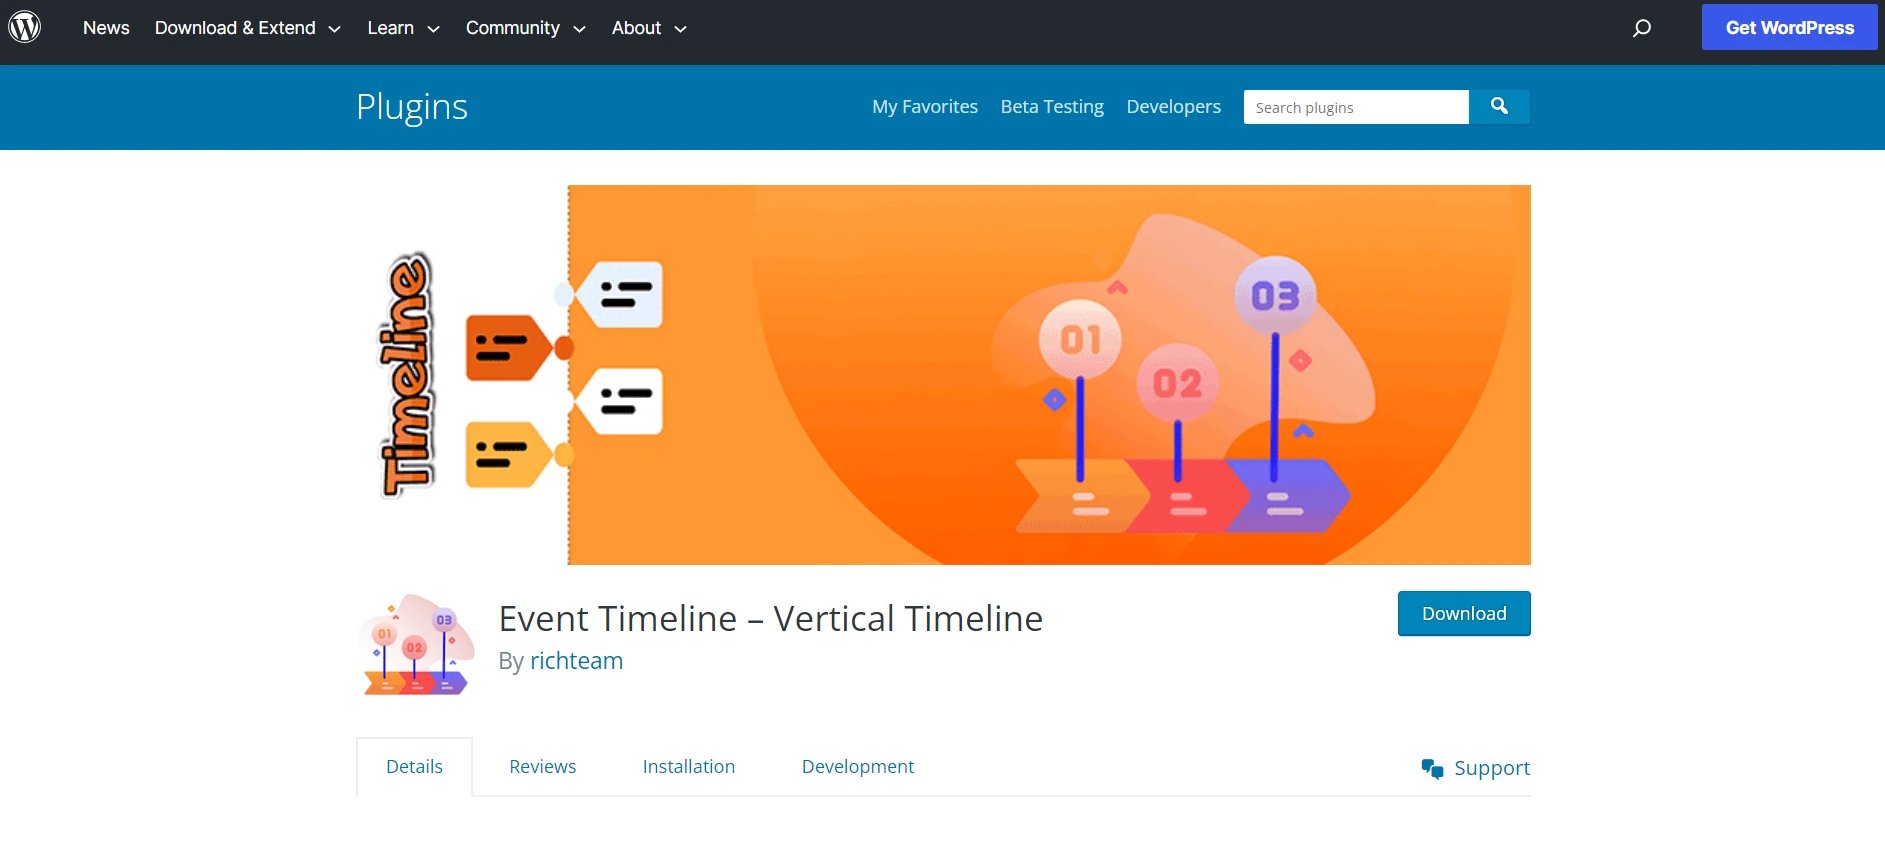
Task: Open the Community menu
Action: tap(512, 28)
